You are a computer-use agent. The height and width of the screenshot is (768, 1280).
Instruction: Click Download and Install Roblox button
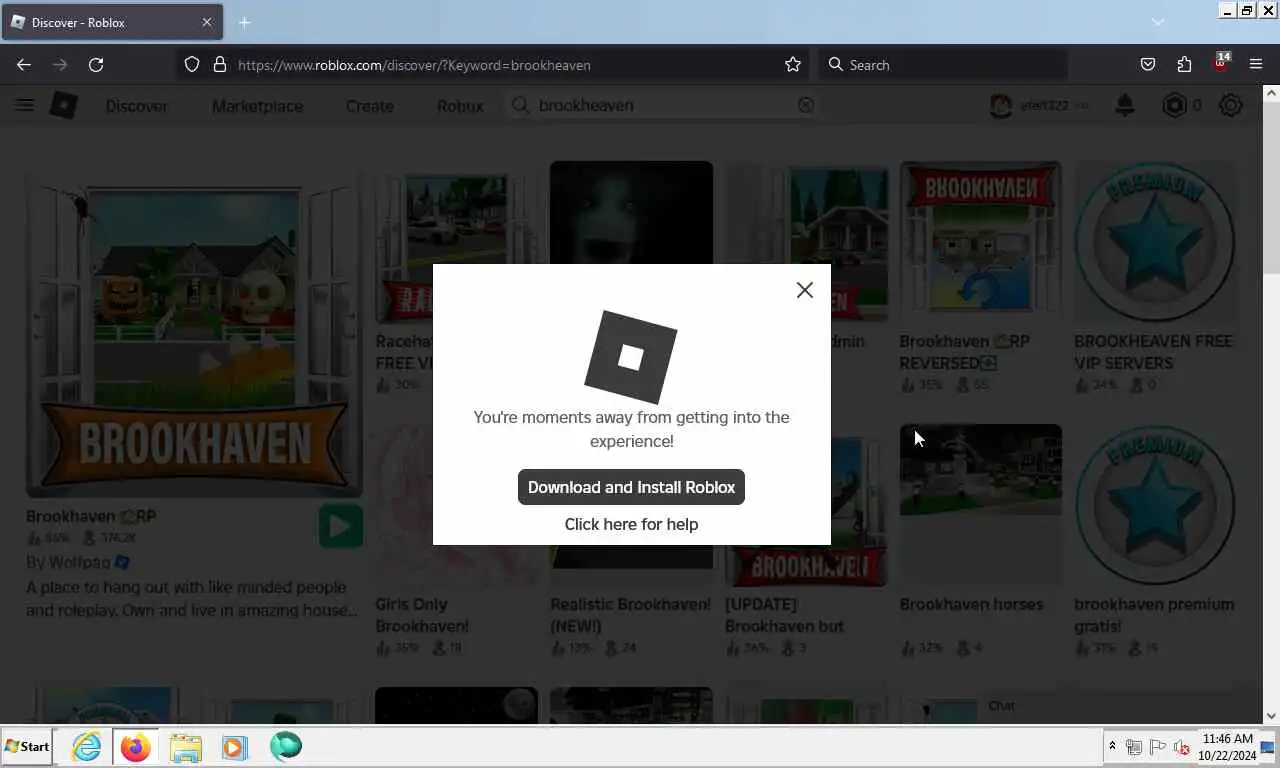coord(631,487)
